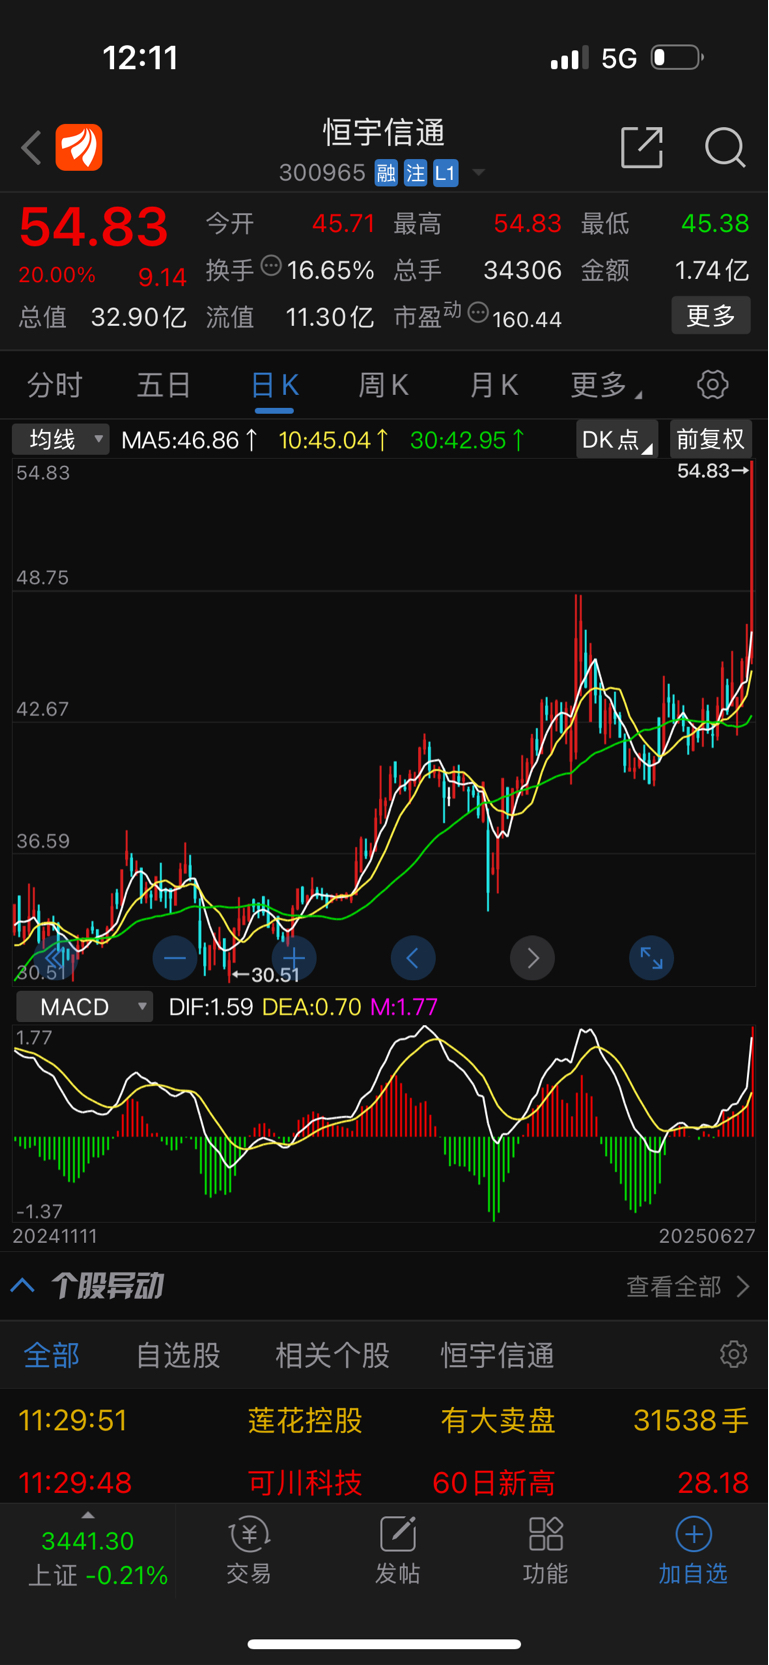Open 功能 functions icon
The image size is (769, 1665).
pyautogui.click(x=546, y=1551)
